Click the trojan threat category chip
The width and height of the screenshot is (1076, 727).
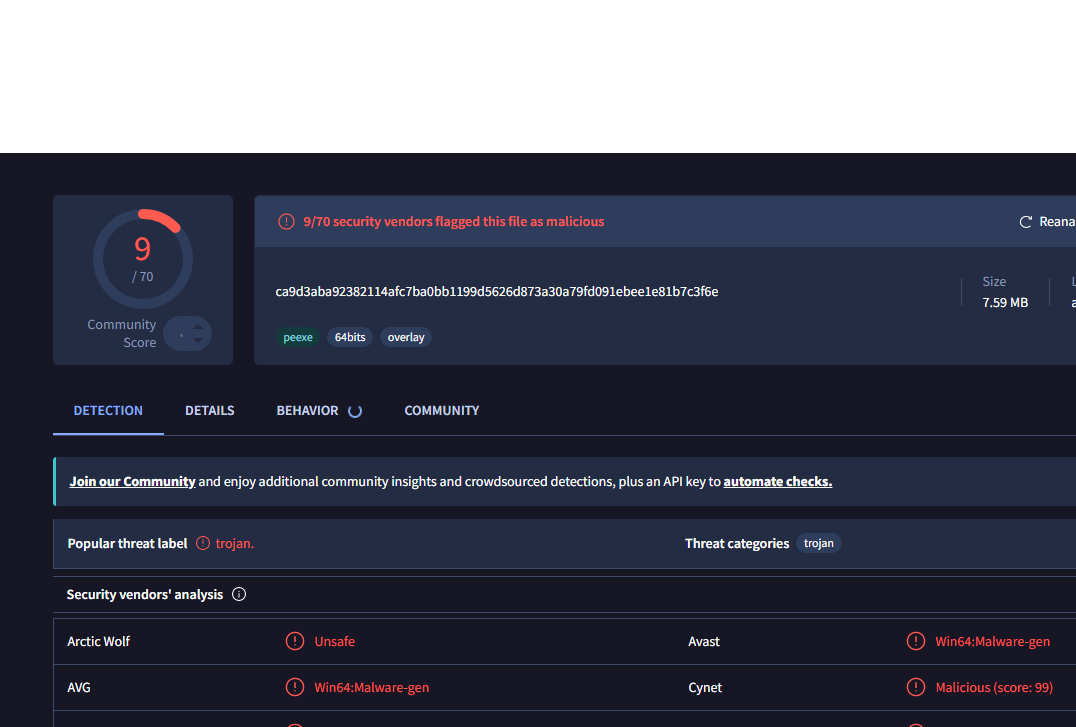coord(819,543)
